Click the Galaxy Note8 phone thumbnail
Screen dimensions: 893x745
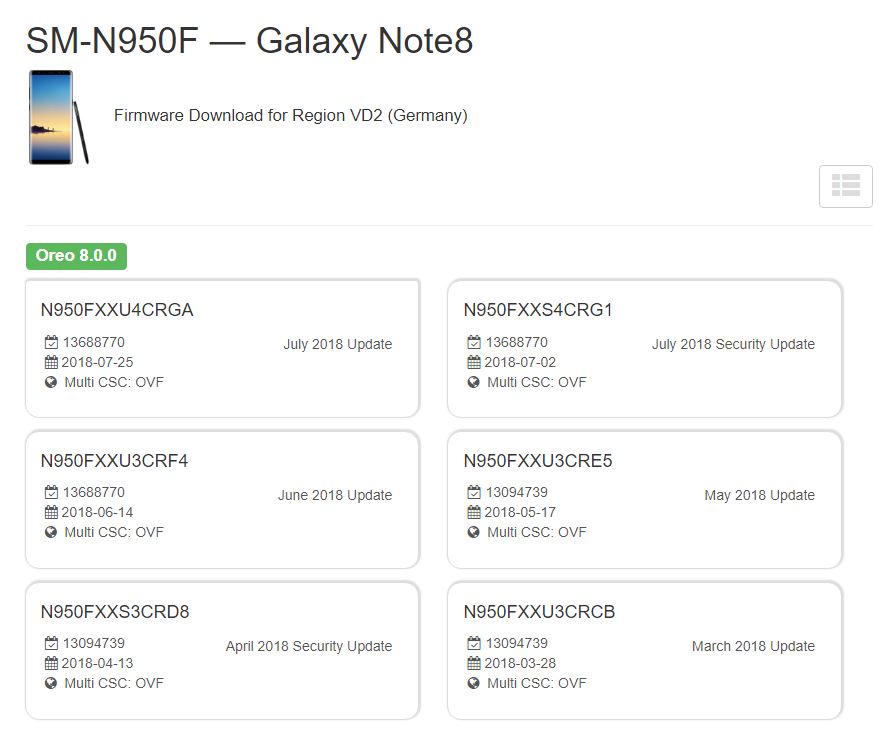58,117
